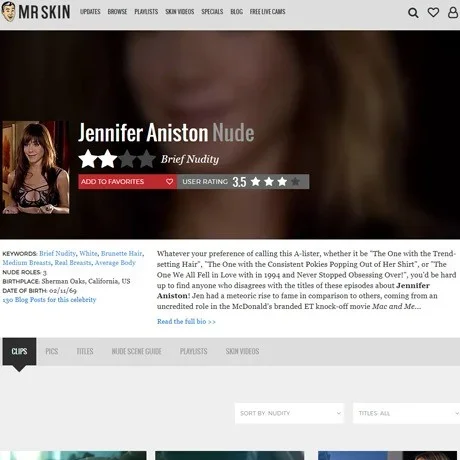Open Free Live Cams nav item
This screenshot has width=460, height=460.
point(267,12)
